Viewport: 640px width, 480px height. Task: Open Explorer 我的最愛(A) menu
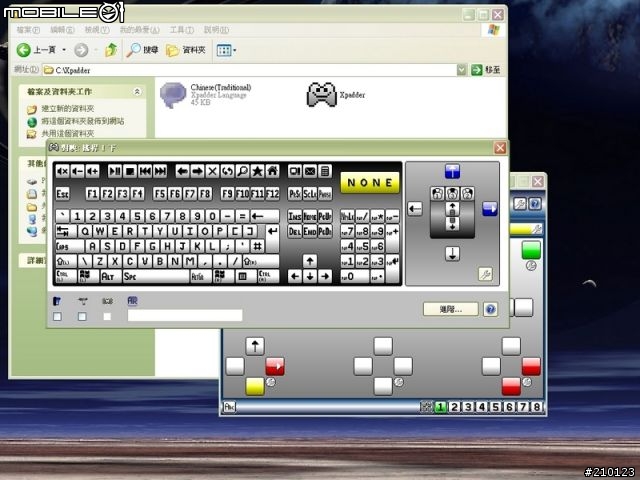(139, 30)
